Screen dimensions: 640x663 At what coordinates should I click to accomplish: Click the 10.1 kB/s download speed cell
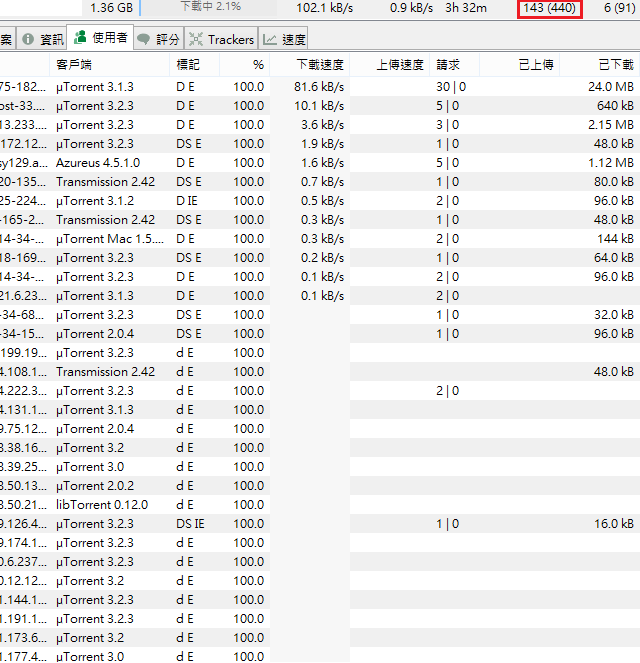pyautogui.click(x=319, y=106)
